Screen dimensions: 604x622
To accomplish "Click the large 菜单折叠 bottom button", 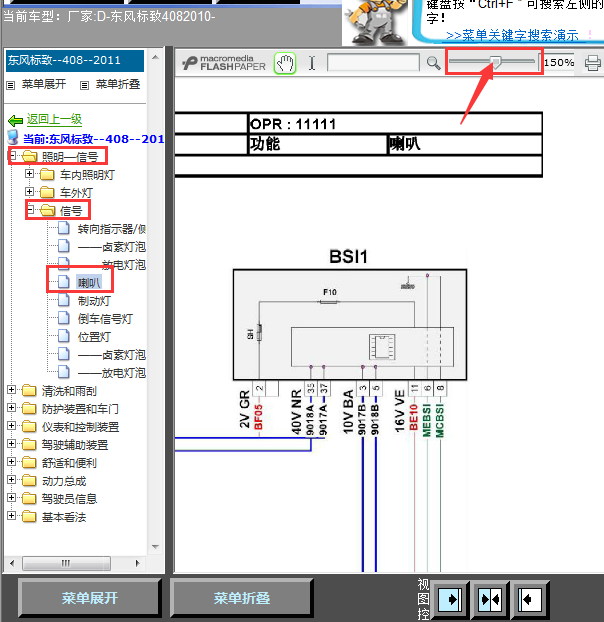I will (x=242, y=598).
